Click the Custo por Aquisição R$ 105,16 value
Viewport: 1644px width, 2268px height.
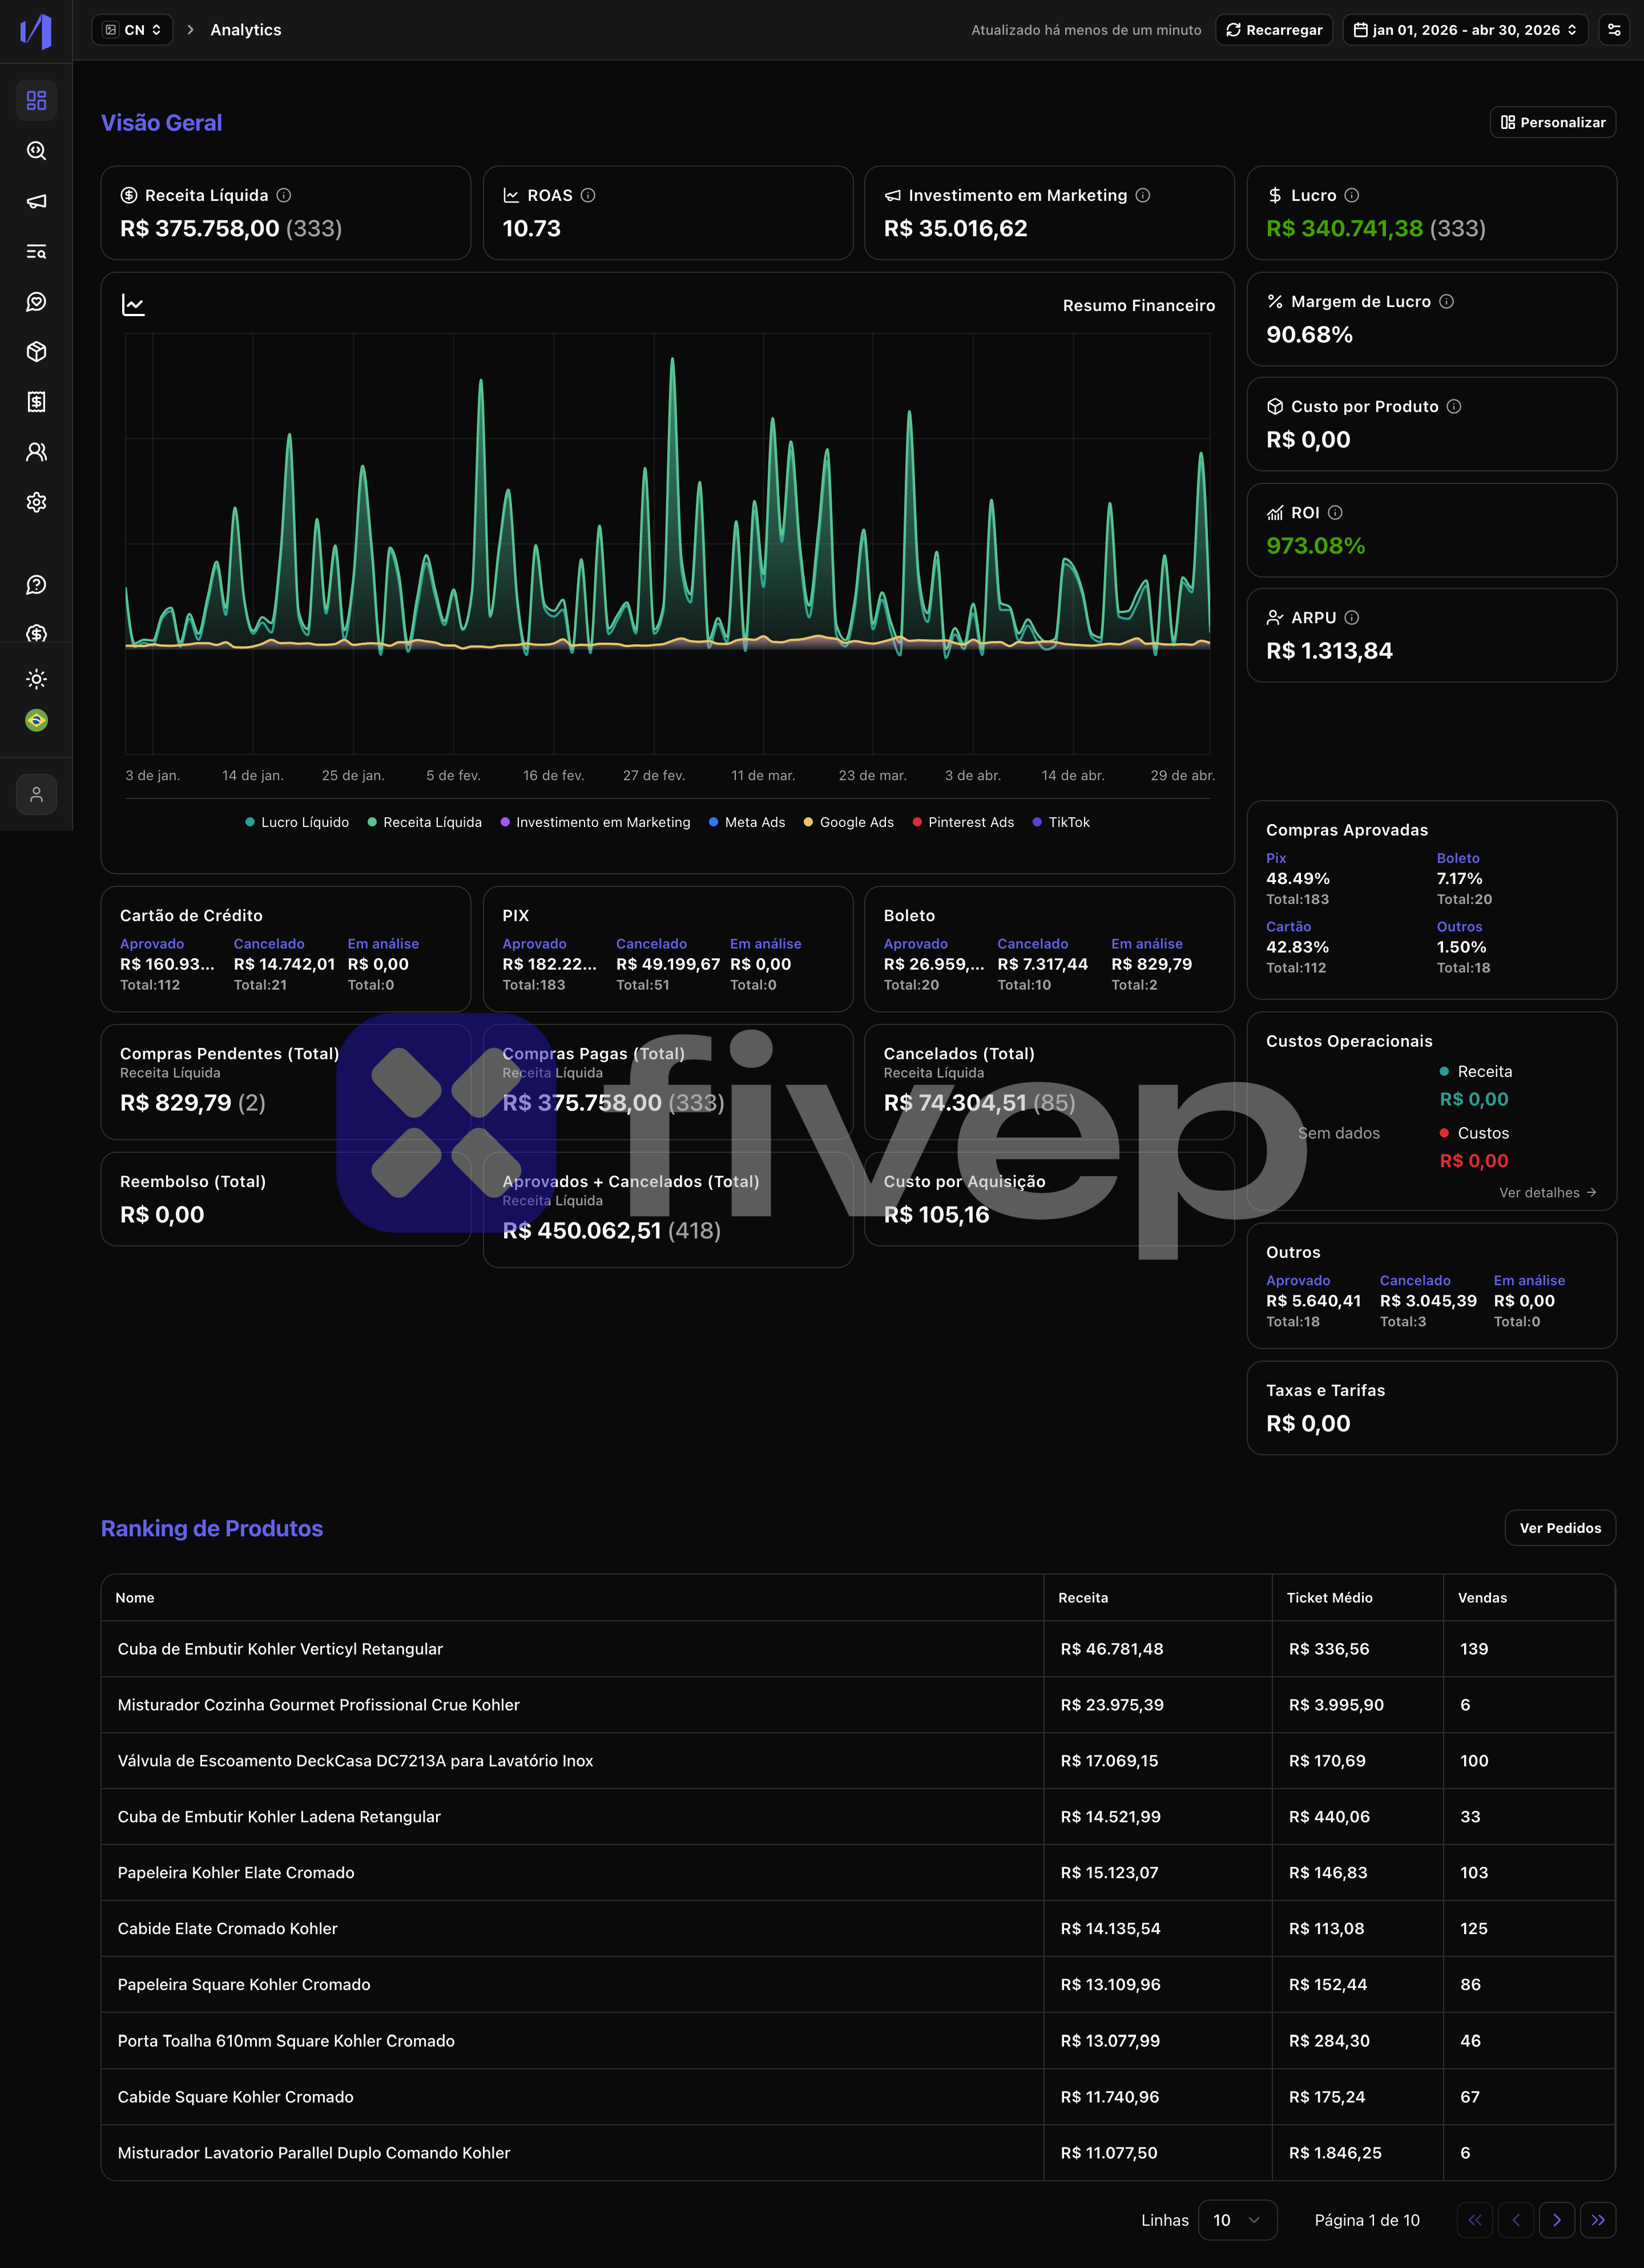(x=936, y=1214)
